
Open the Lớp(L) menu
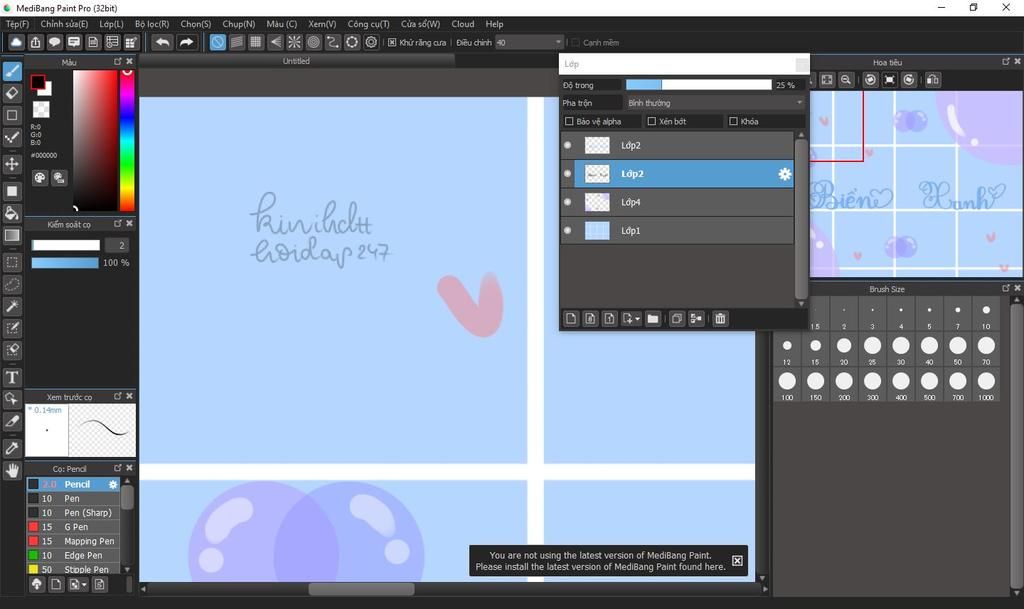click(112, 24)
